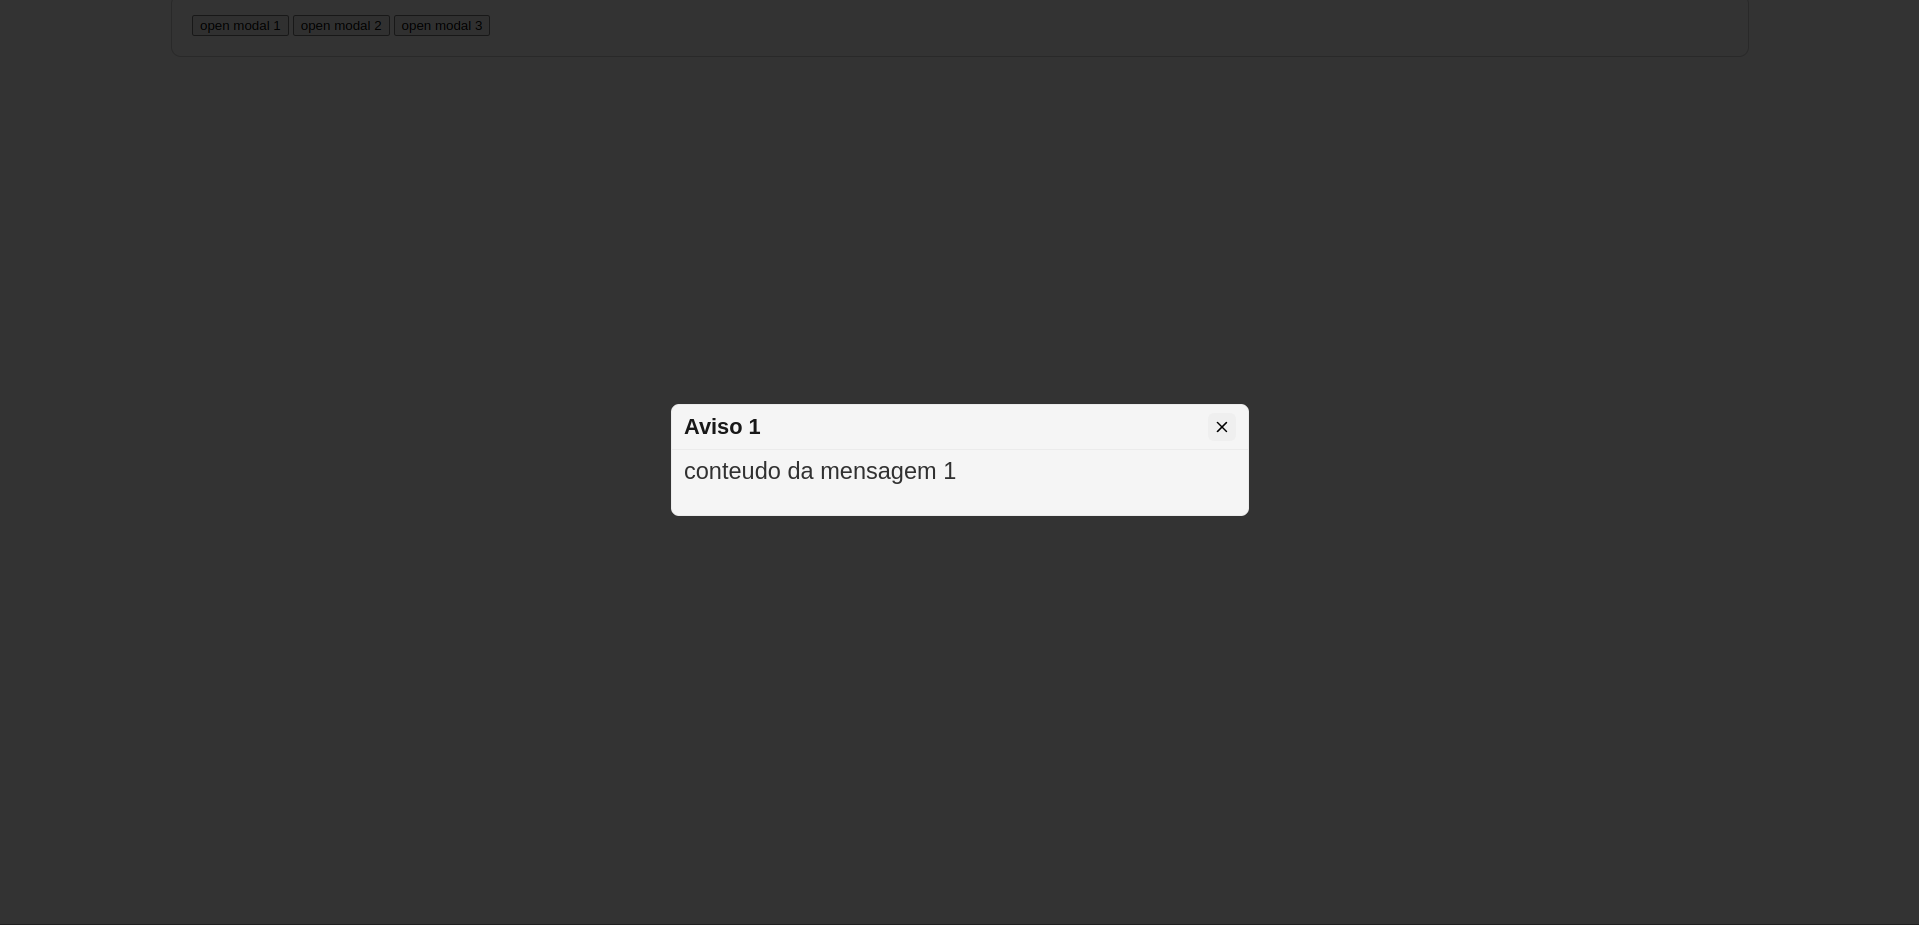The height and width of the screenshot is (925, 1919).
Task: Click the open modal 3 button
Action: (x=442, y=26)
